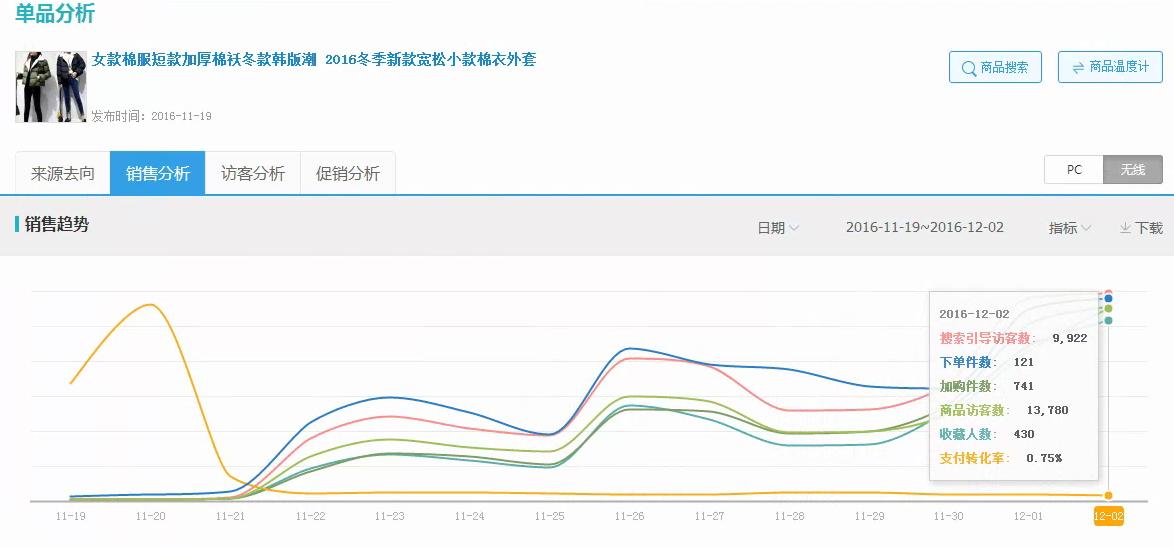Screen dimensions: 1174x548
Task: Click the magnifier icon in 商品搜索
Action: click(x=968, y=68)
